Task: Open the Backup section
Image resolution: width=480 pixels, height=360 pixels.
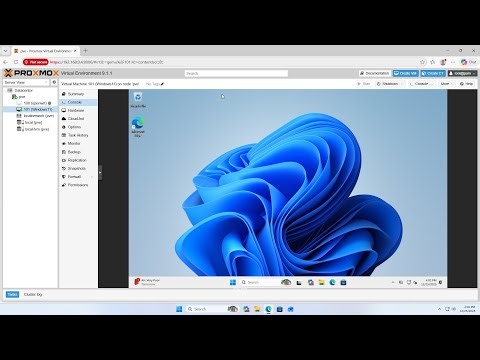Action: (78, 152)
